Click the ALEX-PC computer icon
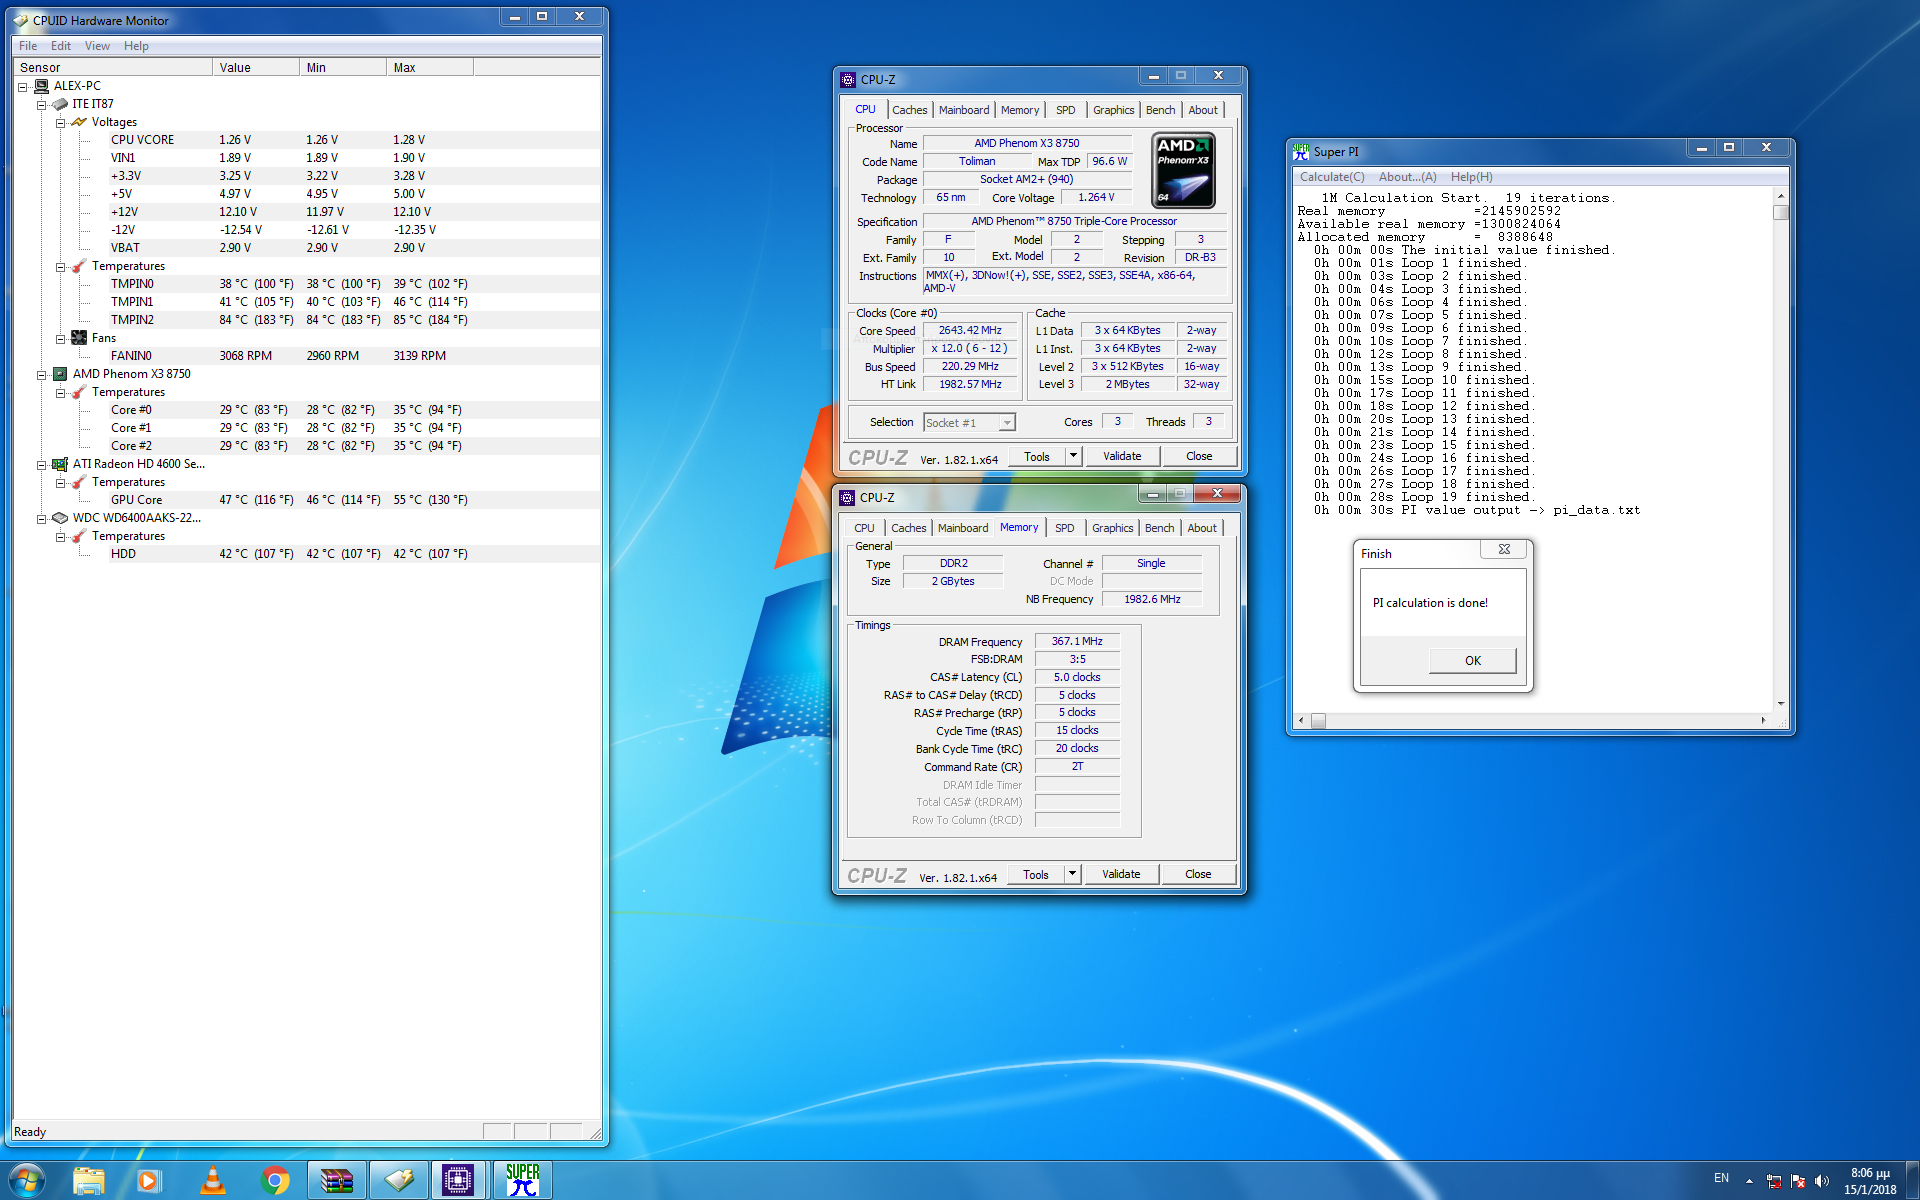 pos(42,86)
